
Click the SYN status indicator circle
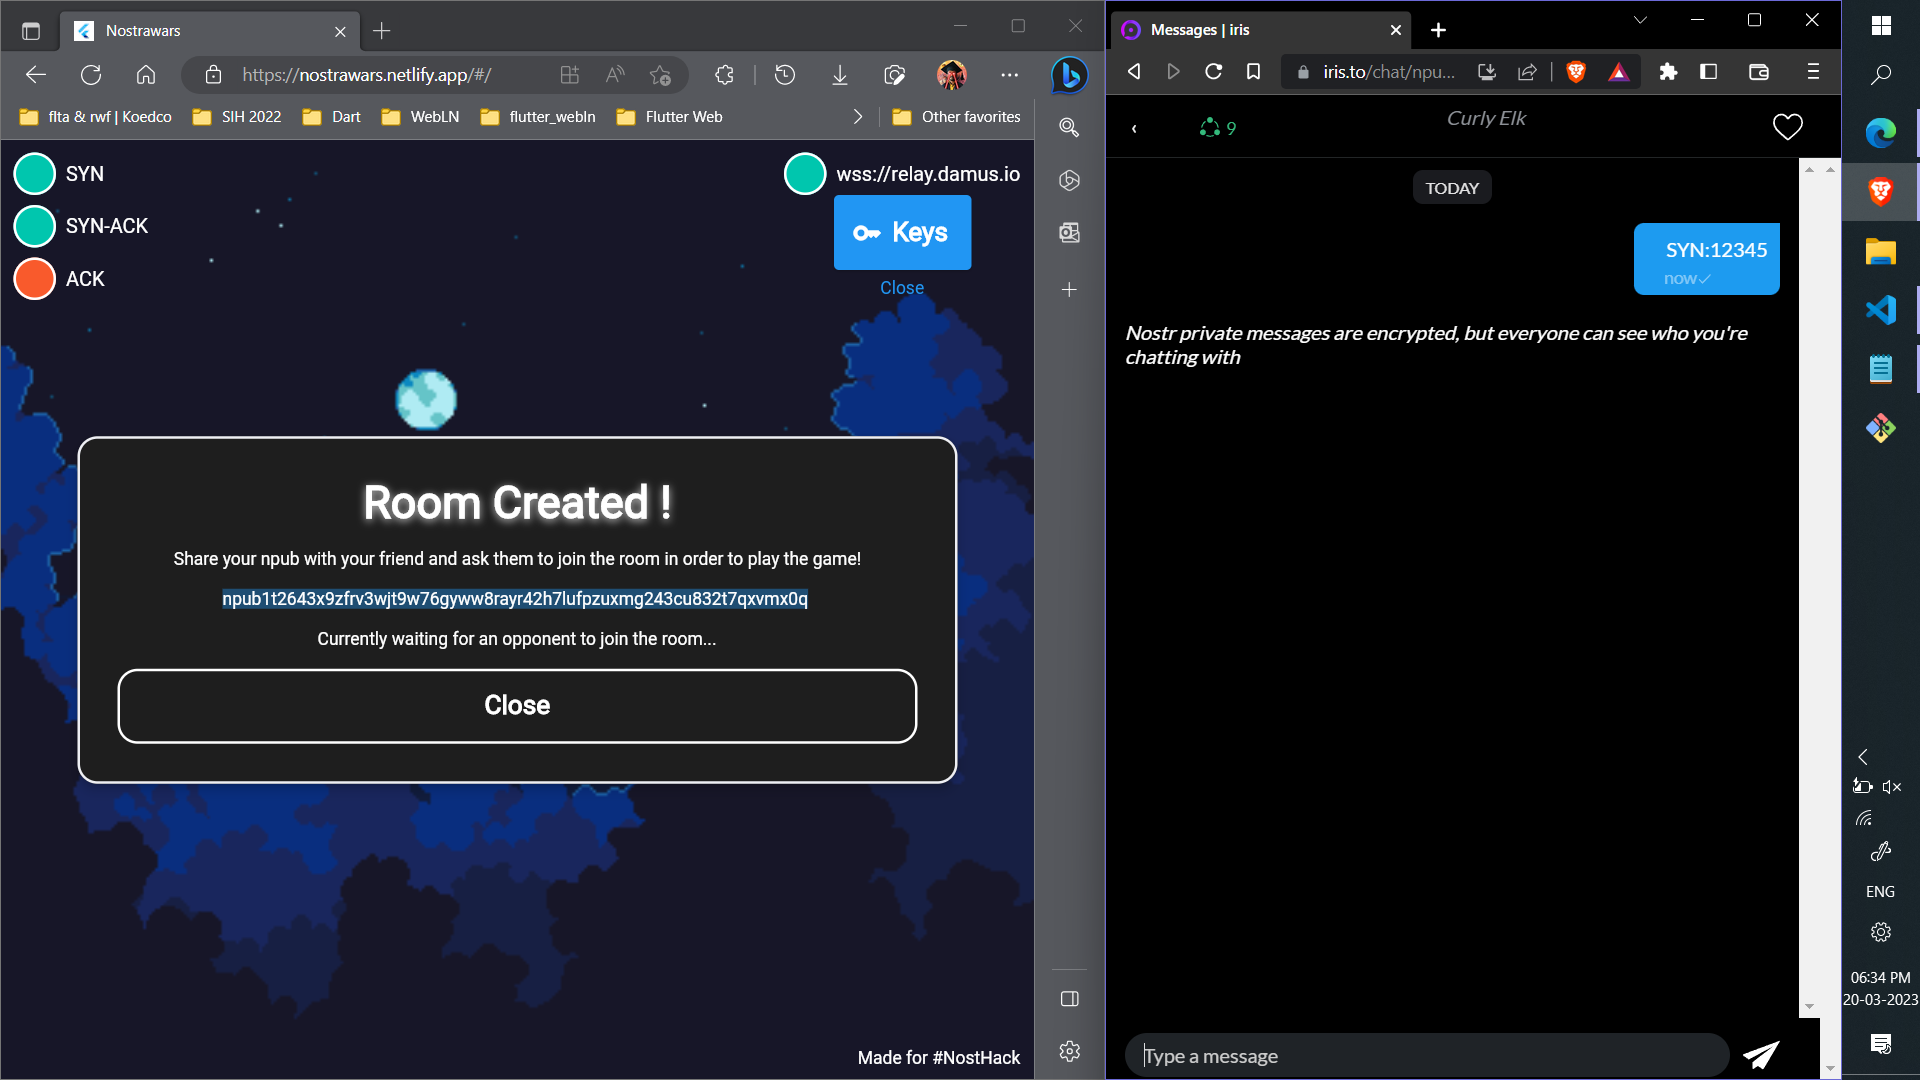pos(35,174)
